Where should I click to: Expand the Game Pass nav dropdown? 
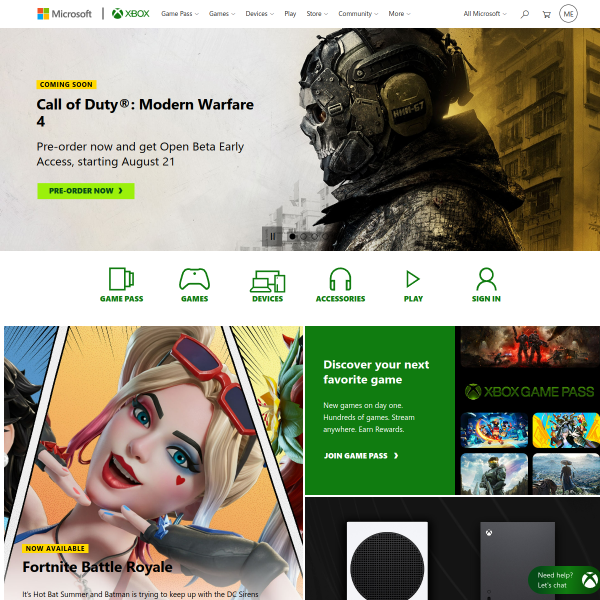coord(180,14)
